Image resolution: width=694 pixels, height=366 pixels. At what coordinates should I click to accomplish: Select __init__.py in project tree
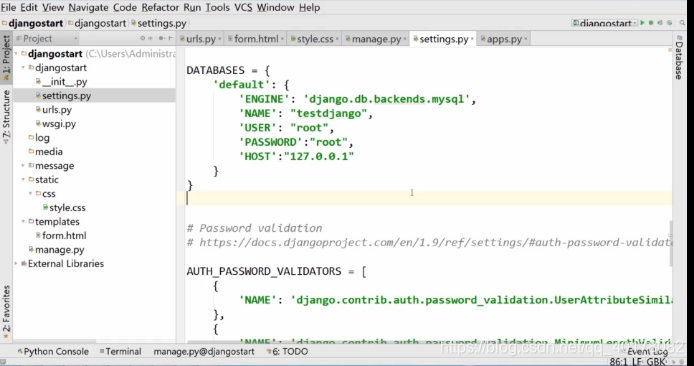click(x=62, y=82)
